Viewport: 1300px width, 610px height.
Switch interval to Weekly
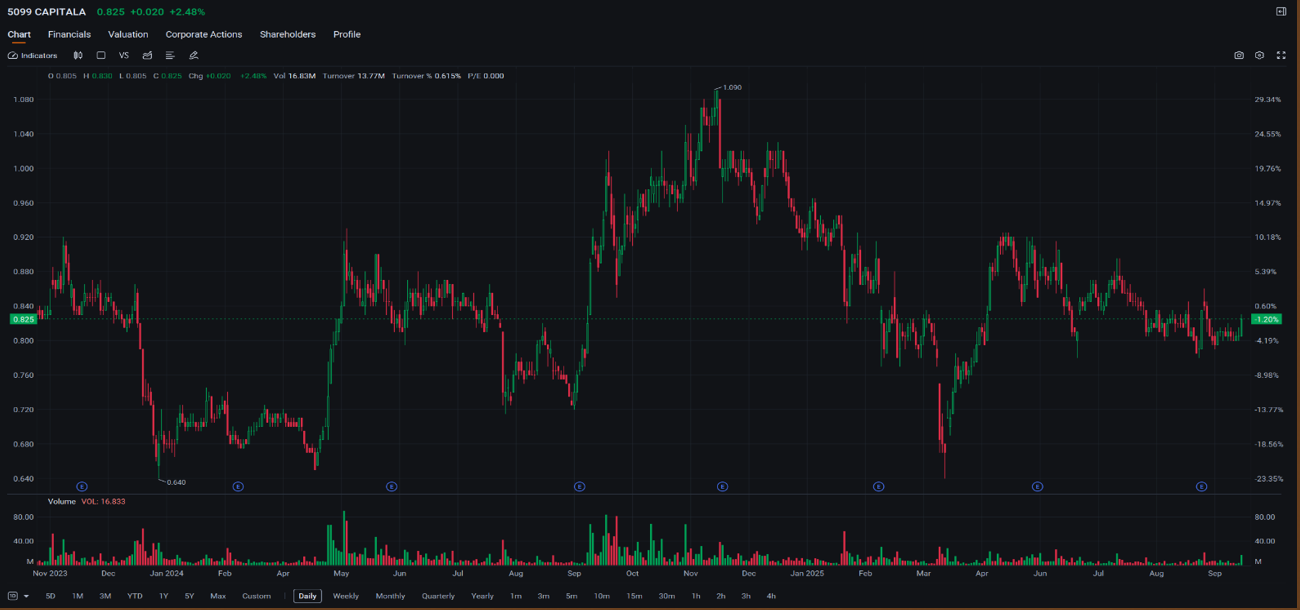point(345,596)
